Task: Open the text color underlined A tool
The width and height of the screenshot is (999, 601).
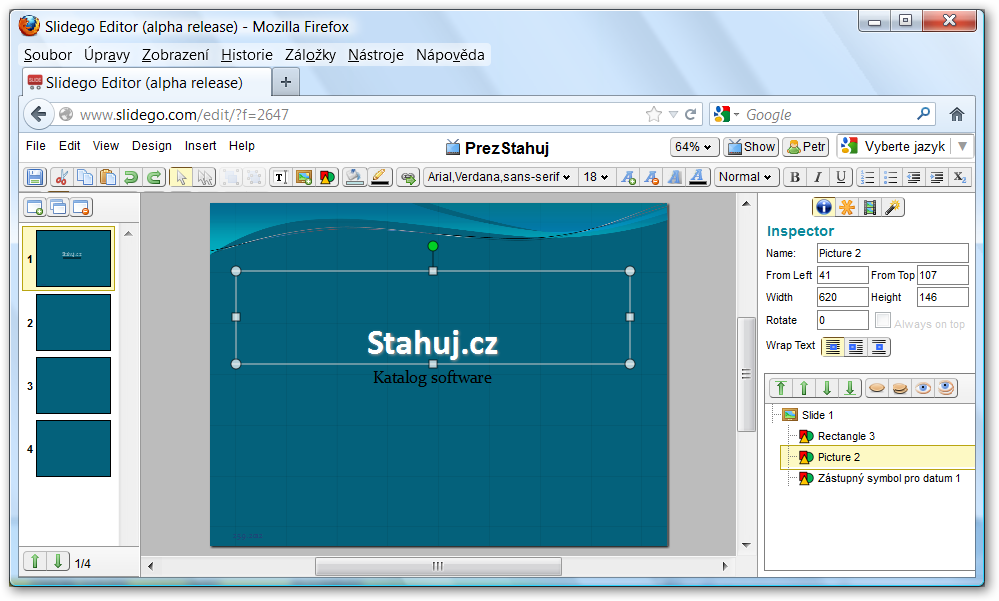Action: (698, 177)
